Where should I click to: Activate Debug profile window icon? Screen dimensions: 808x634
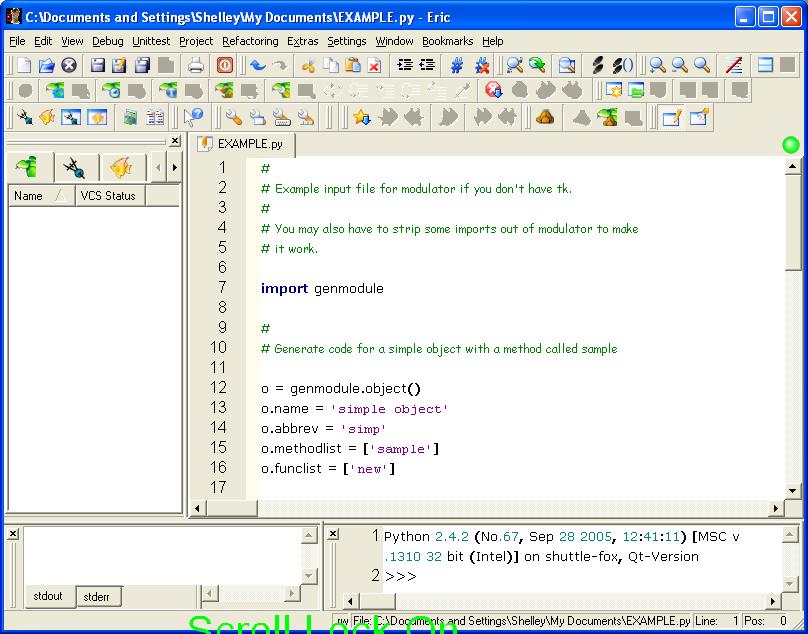699,118
